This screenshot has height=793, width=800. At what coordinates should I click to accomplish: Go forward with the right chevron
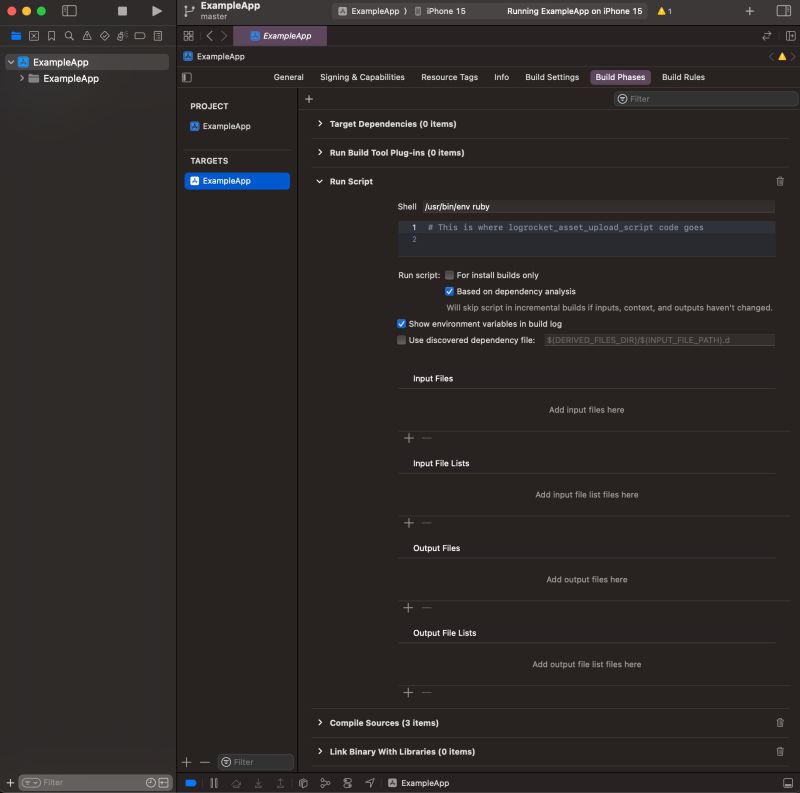point(224,36)
